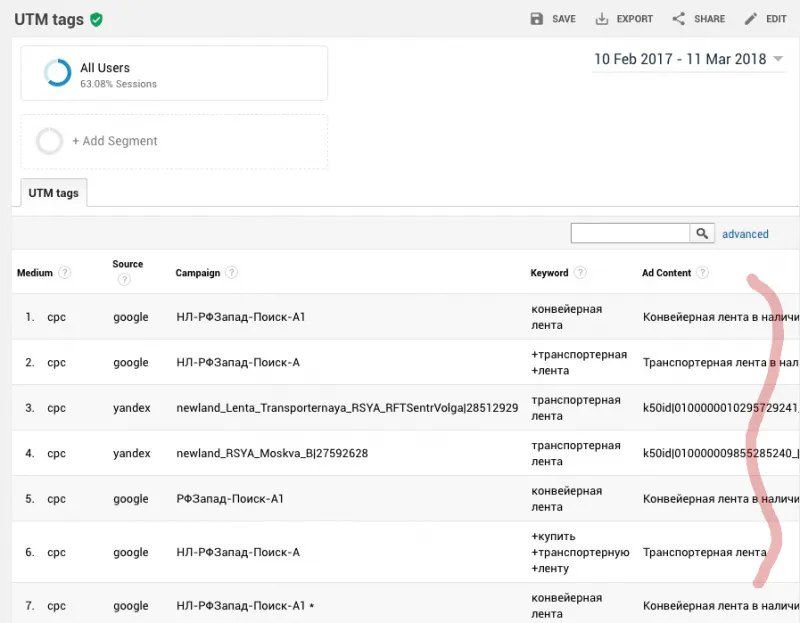The image size is (800, 623).
Task: Click the Save floppy disk icon
Action: tap(537, 19)
